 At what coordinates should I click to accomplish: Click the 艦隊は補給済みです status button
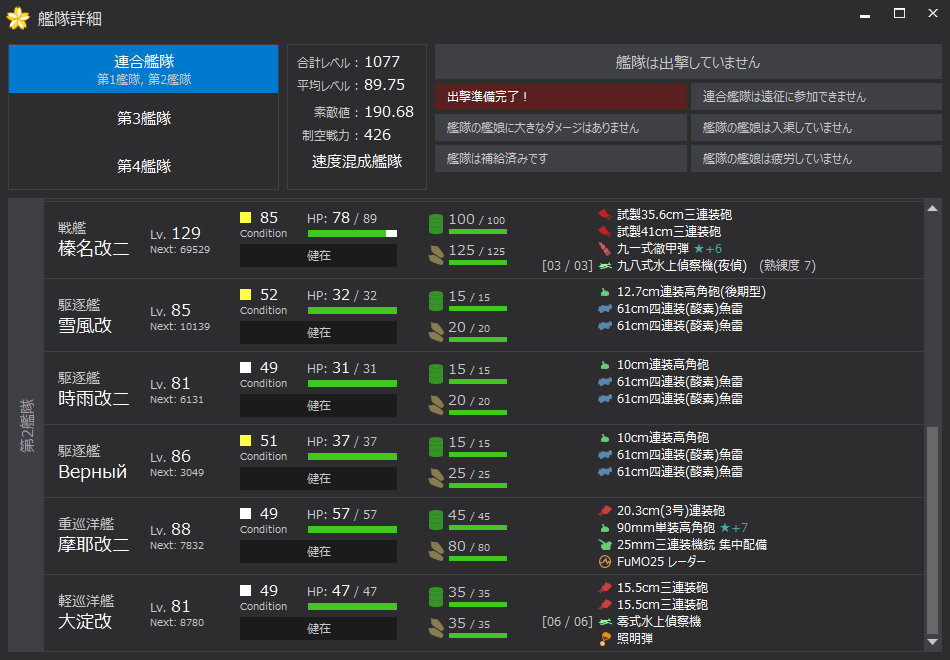560,159
